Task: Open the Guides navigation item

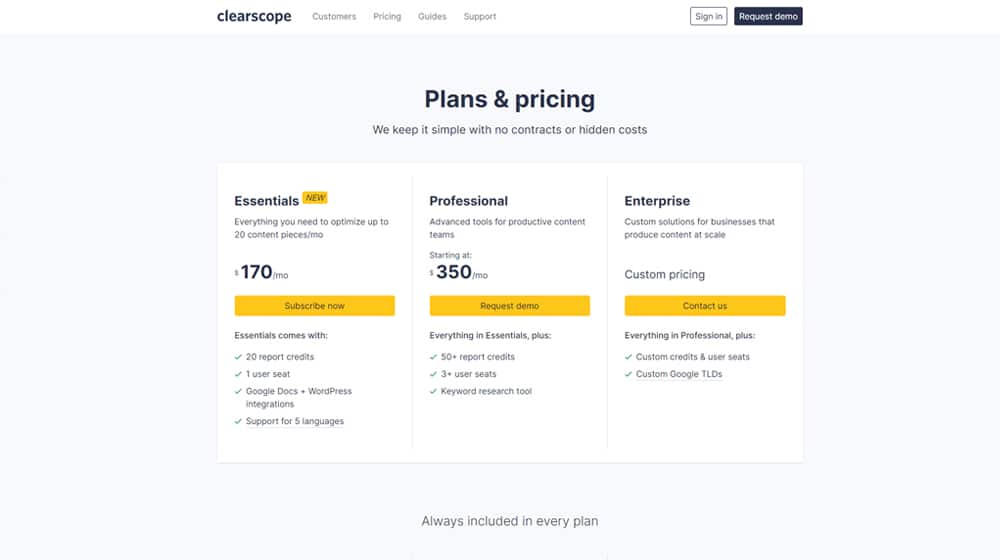Action: coord(432,17)
